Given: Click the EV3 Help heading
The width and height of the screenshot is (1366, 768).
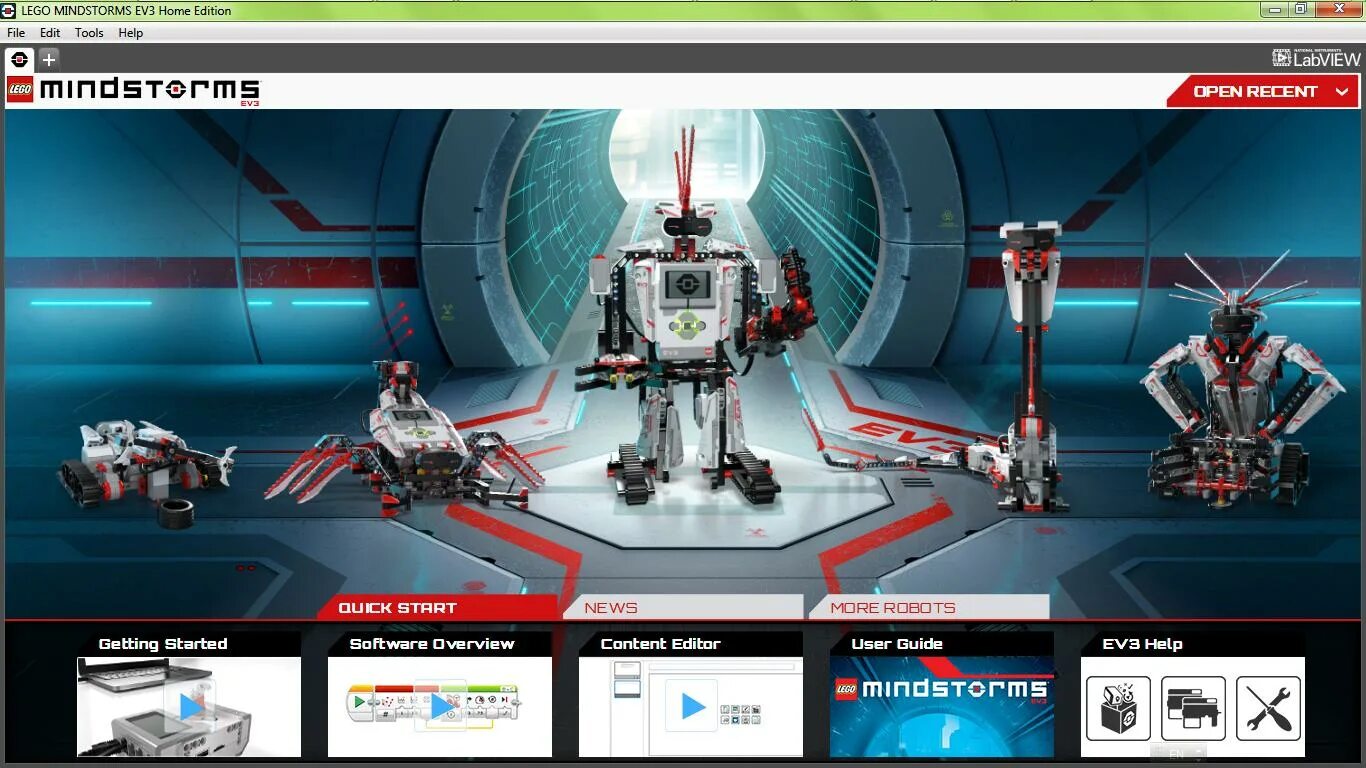Looking at the screenshot, I should tap(1142, 644).
